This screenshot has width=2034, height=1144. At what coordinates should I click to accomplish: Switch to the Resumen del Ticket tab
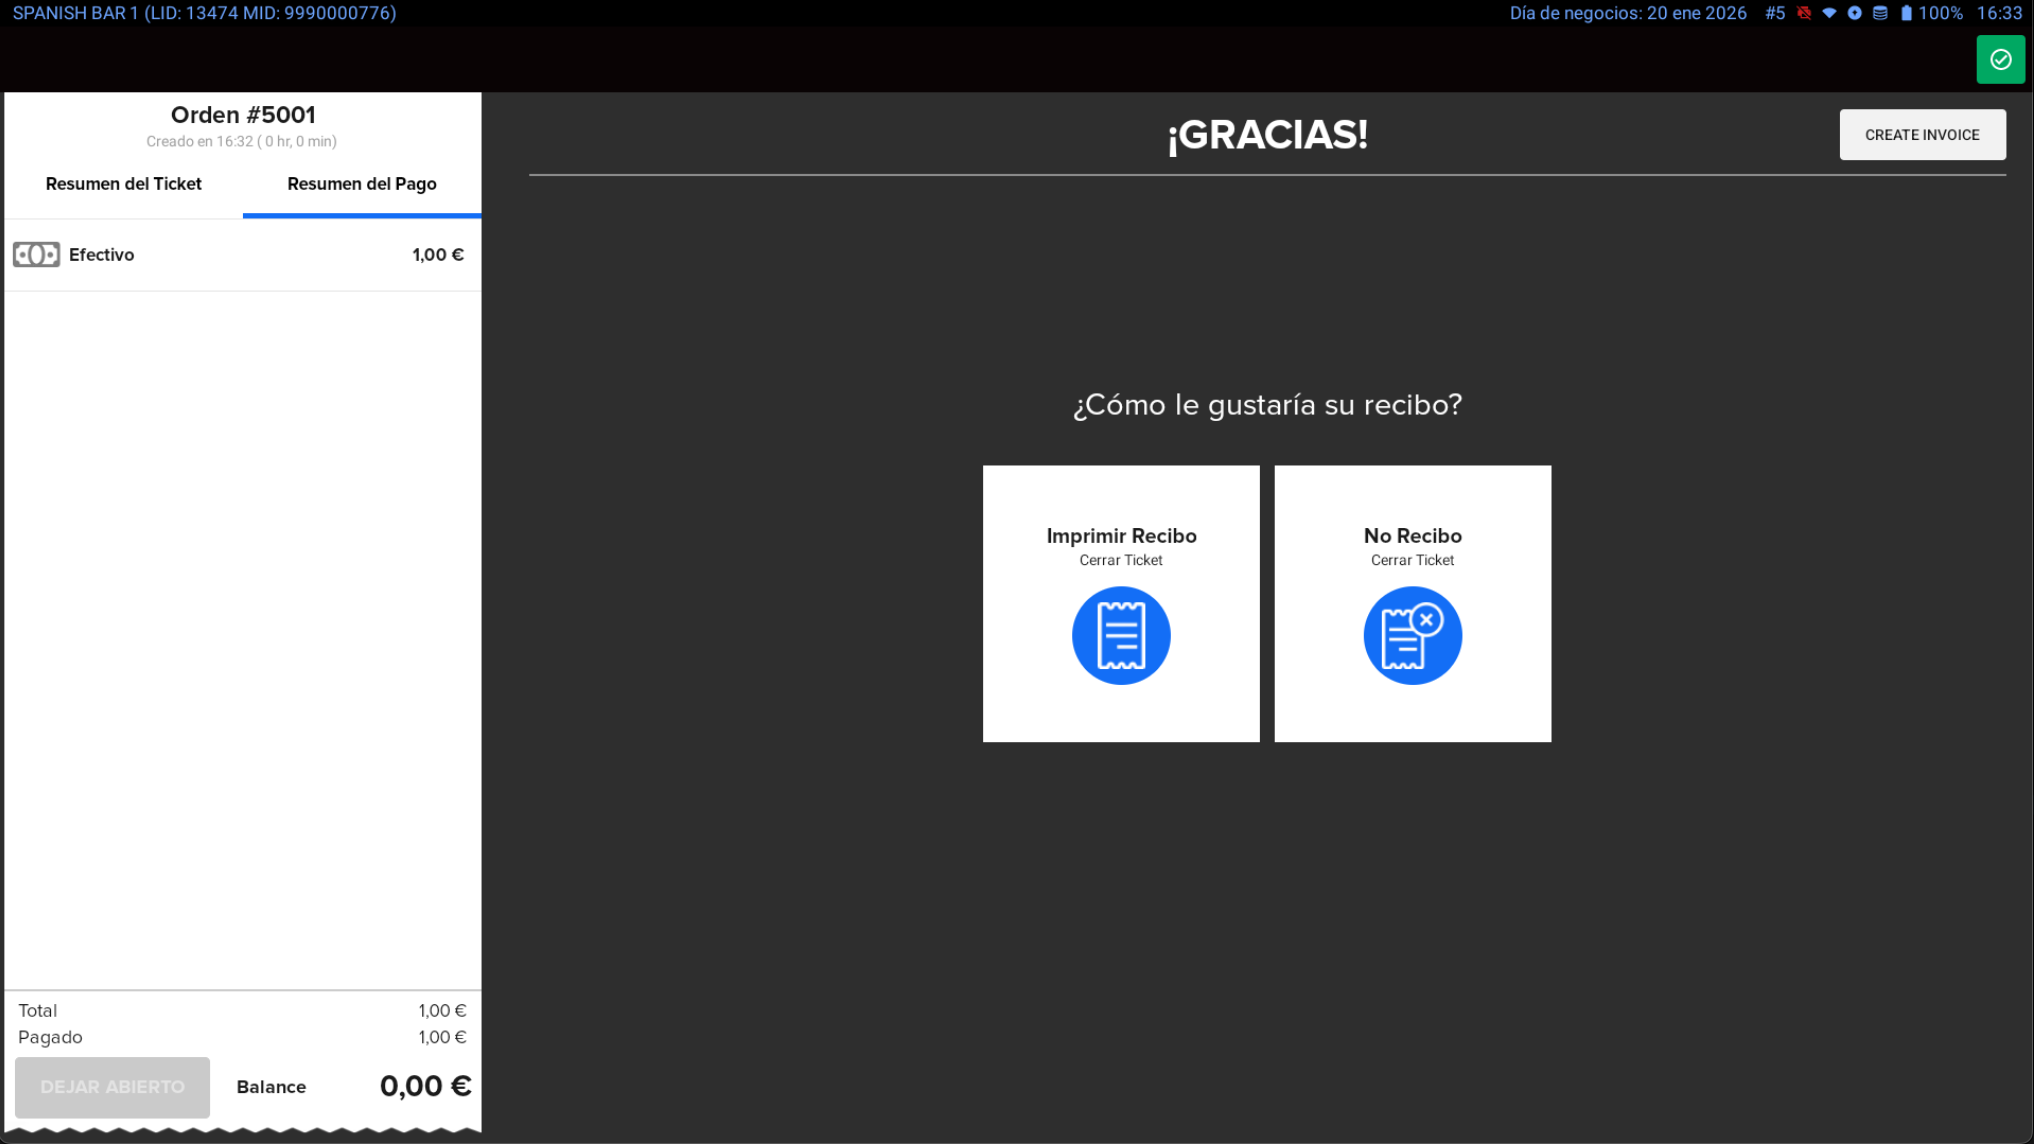tap(124, 184)
